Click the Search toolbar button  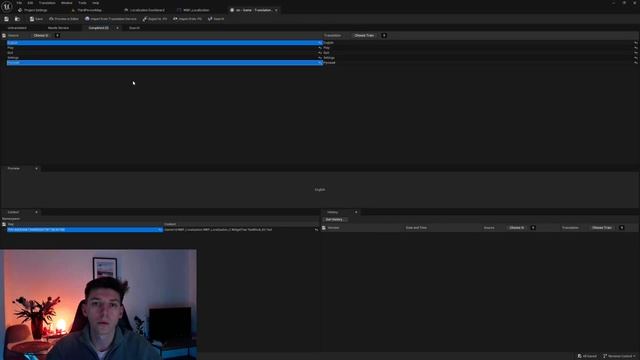pos(216,19)
